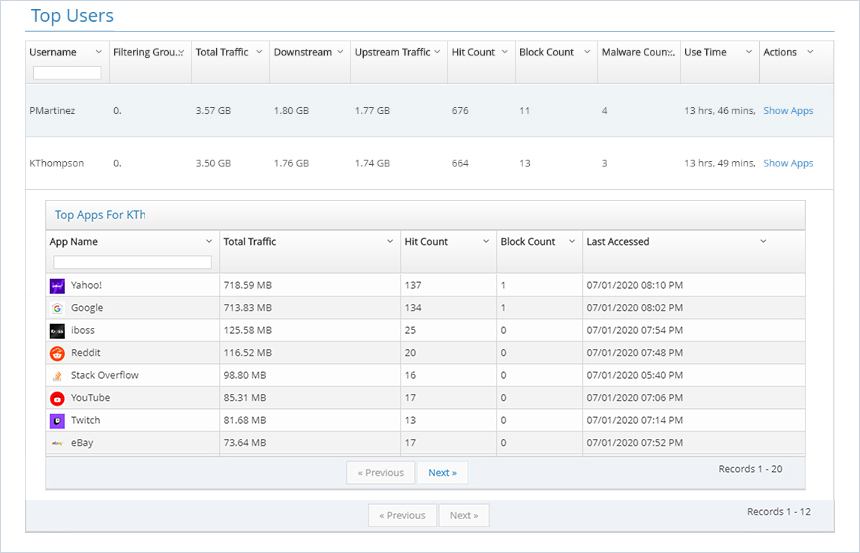Go to Next page of Top Apps

pos(443,473)
